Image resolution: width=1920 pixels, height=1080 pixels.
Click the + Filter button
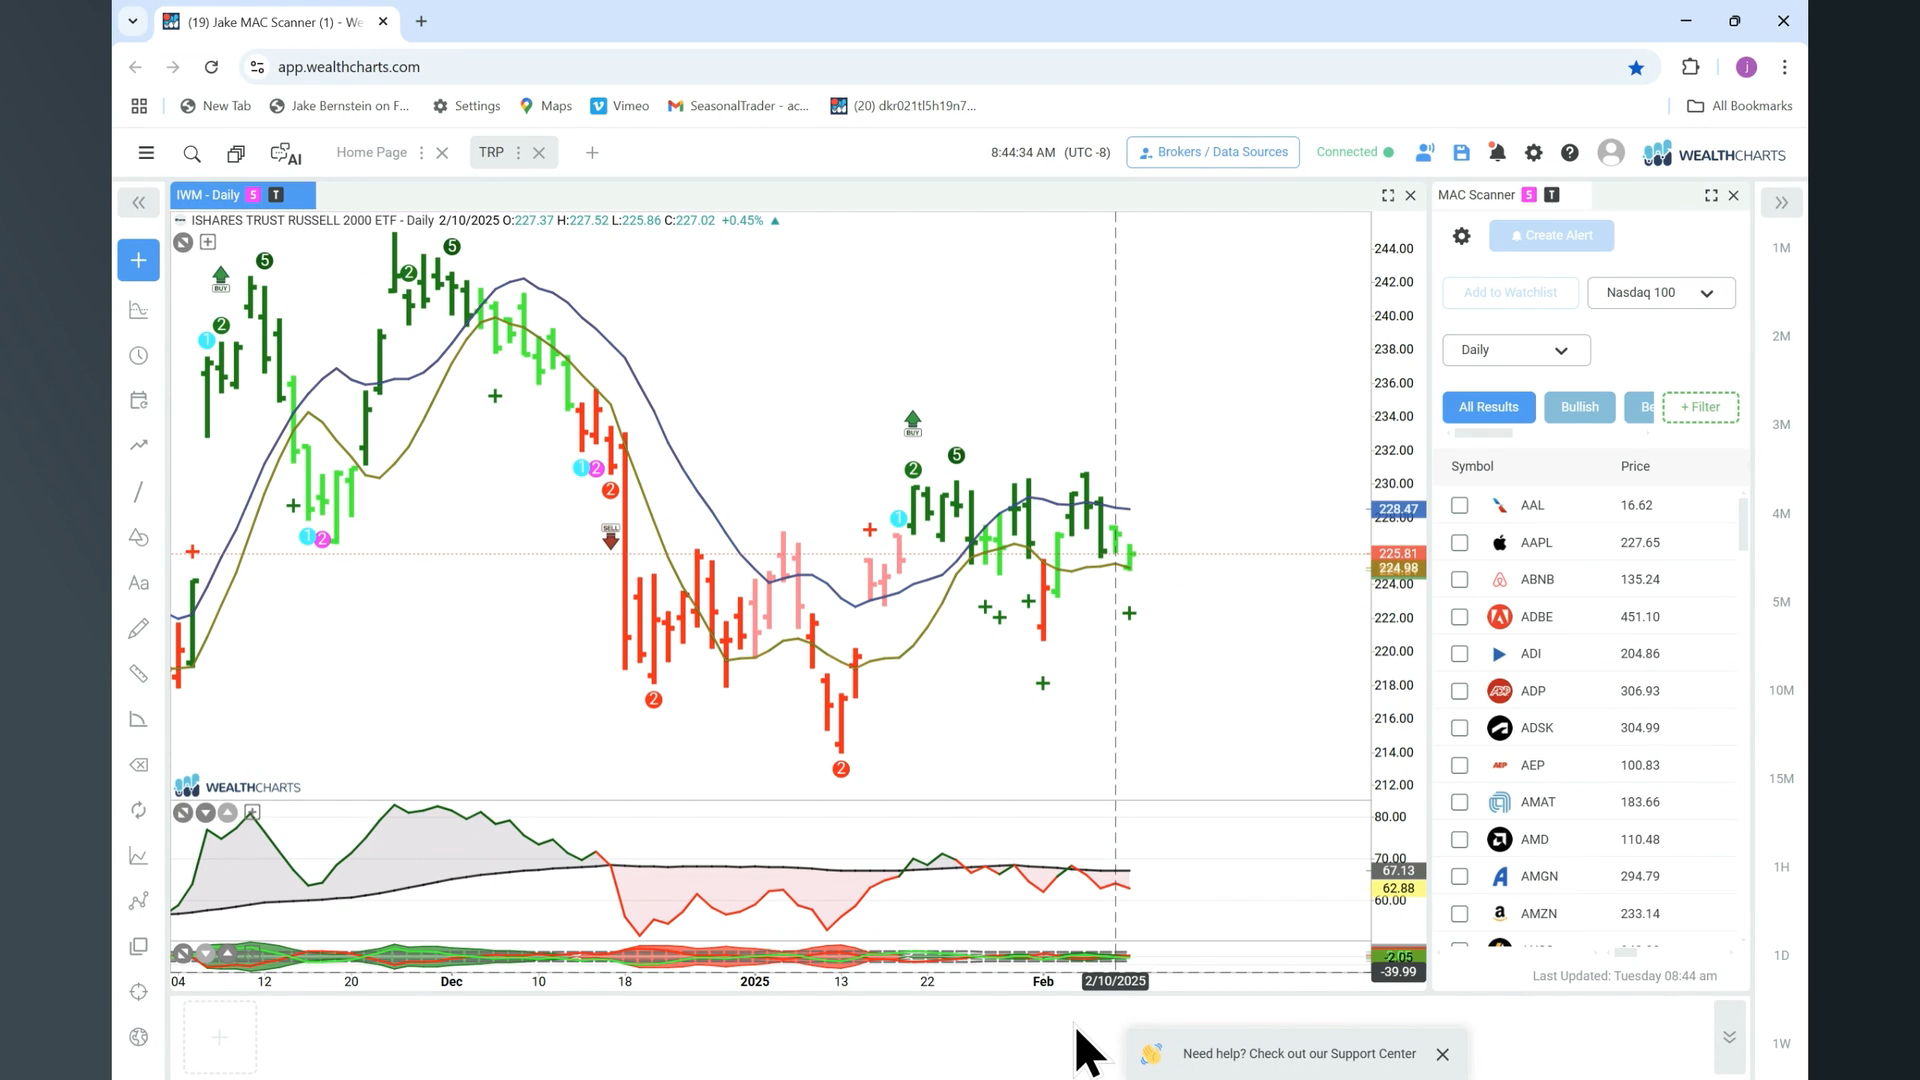(1700, 407)
